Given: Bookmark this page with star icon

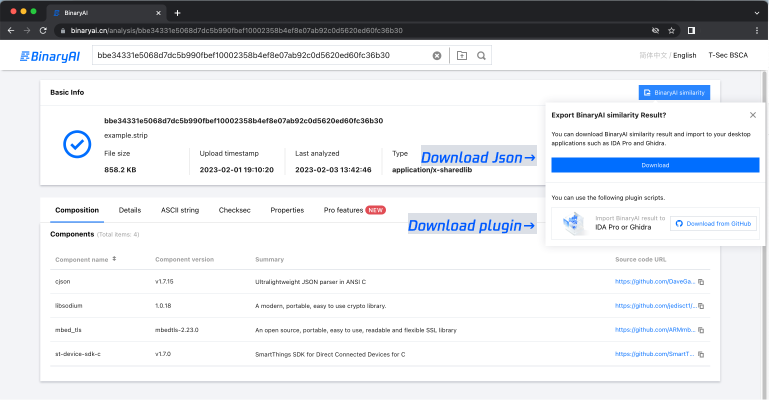Looking at the screenshot, I should [671, 30].
